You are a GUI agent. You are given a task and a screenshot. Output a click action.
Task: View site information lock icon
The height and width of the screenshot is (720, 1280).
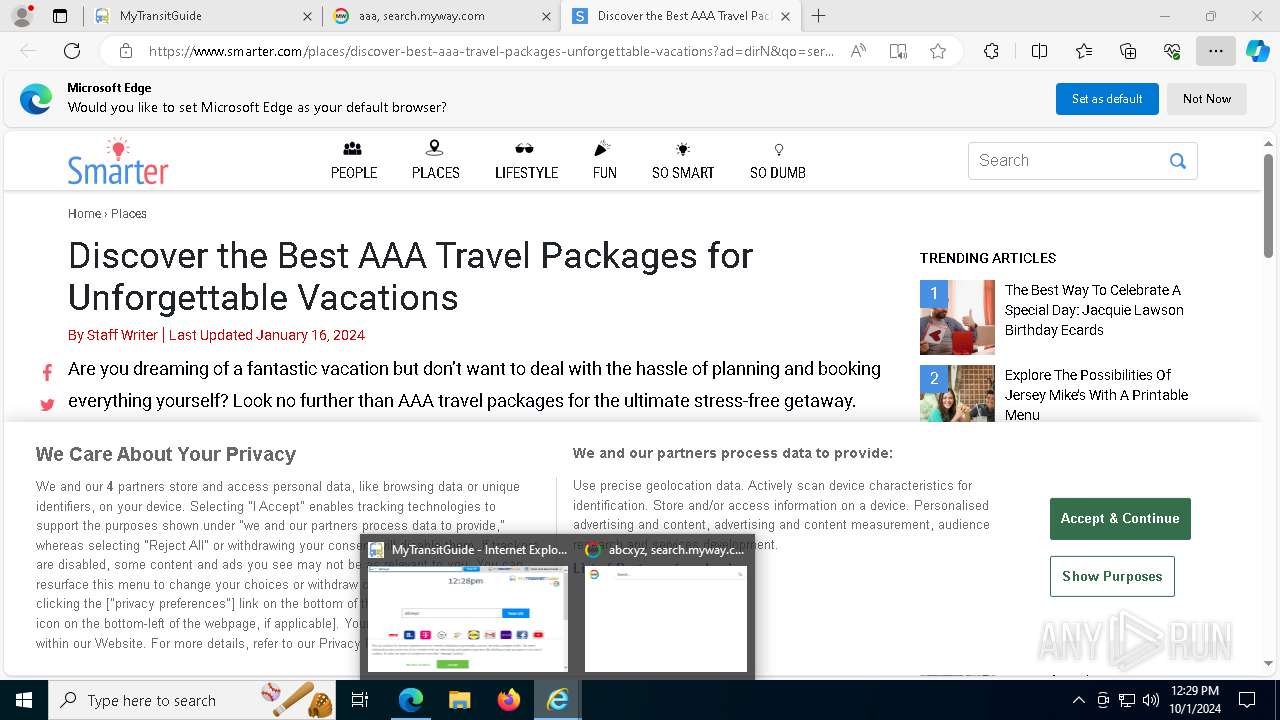point(126,51)
